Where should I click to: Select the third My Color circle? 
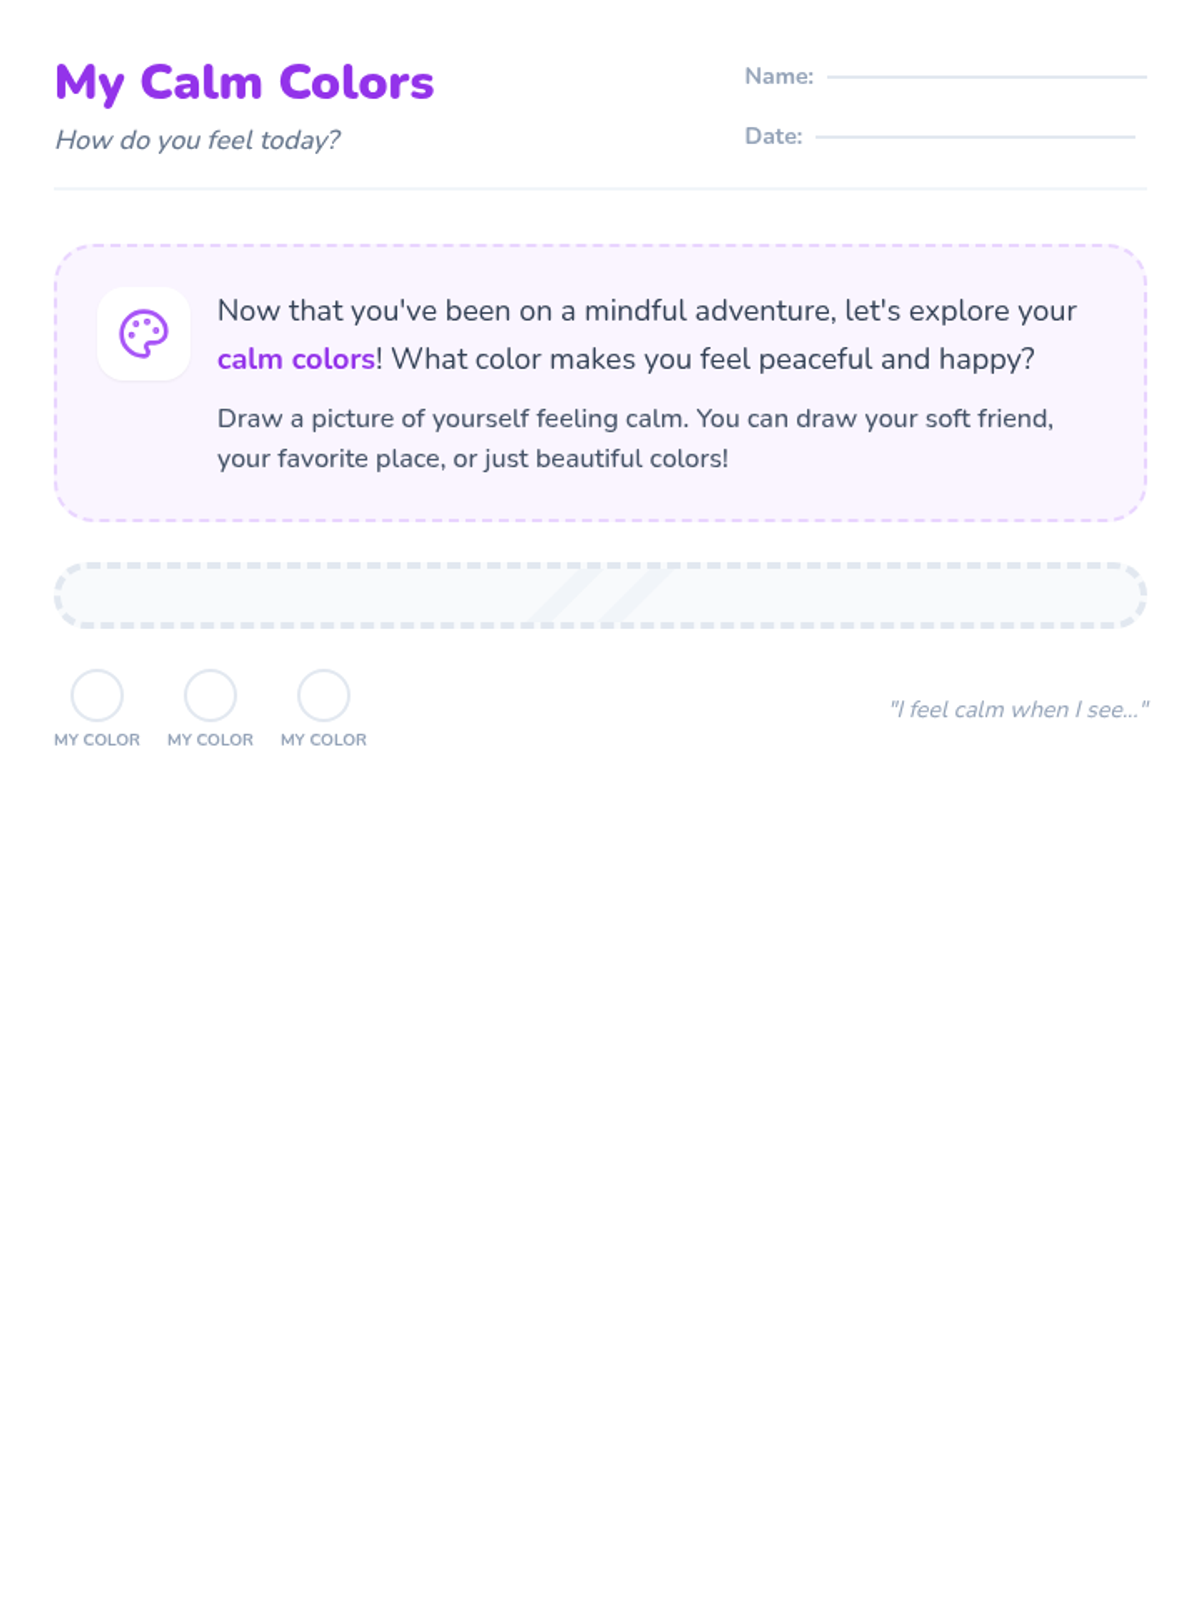(323, 695)
